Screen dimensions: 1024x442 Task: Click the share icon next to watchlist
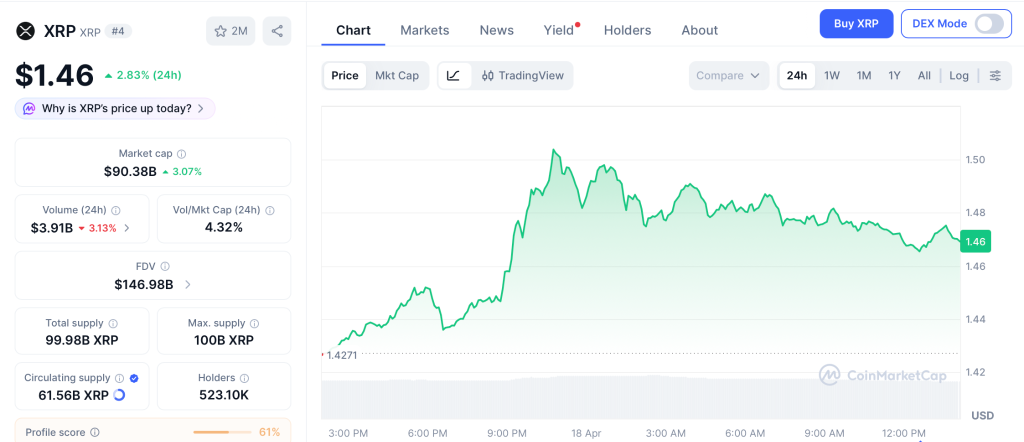(277, 31)
